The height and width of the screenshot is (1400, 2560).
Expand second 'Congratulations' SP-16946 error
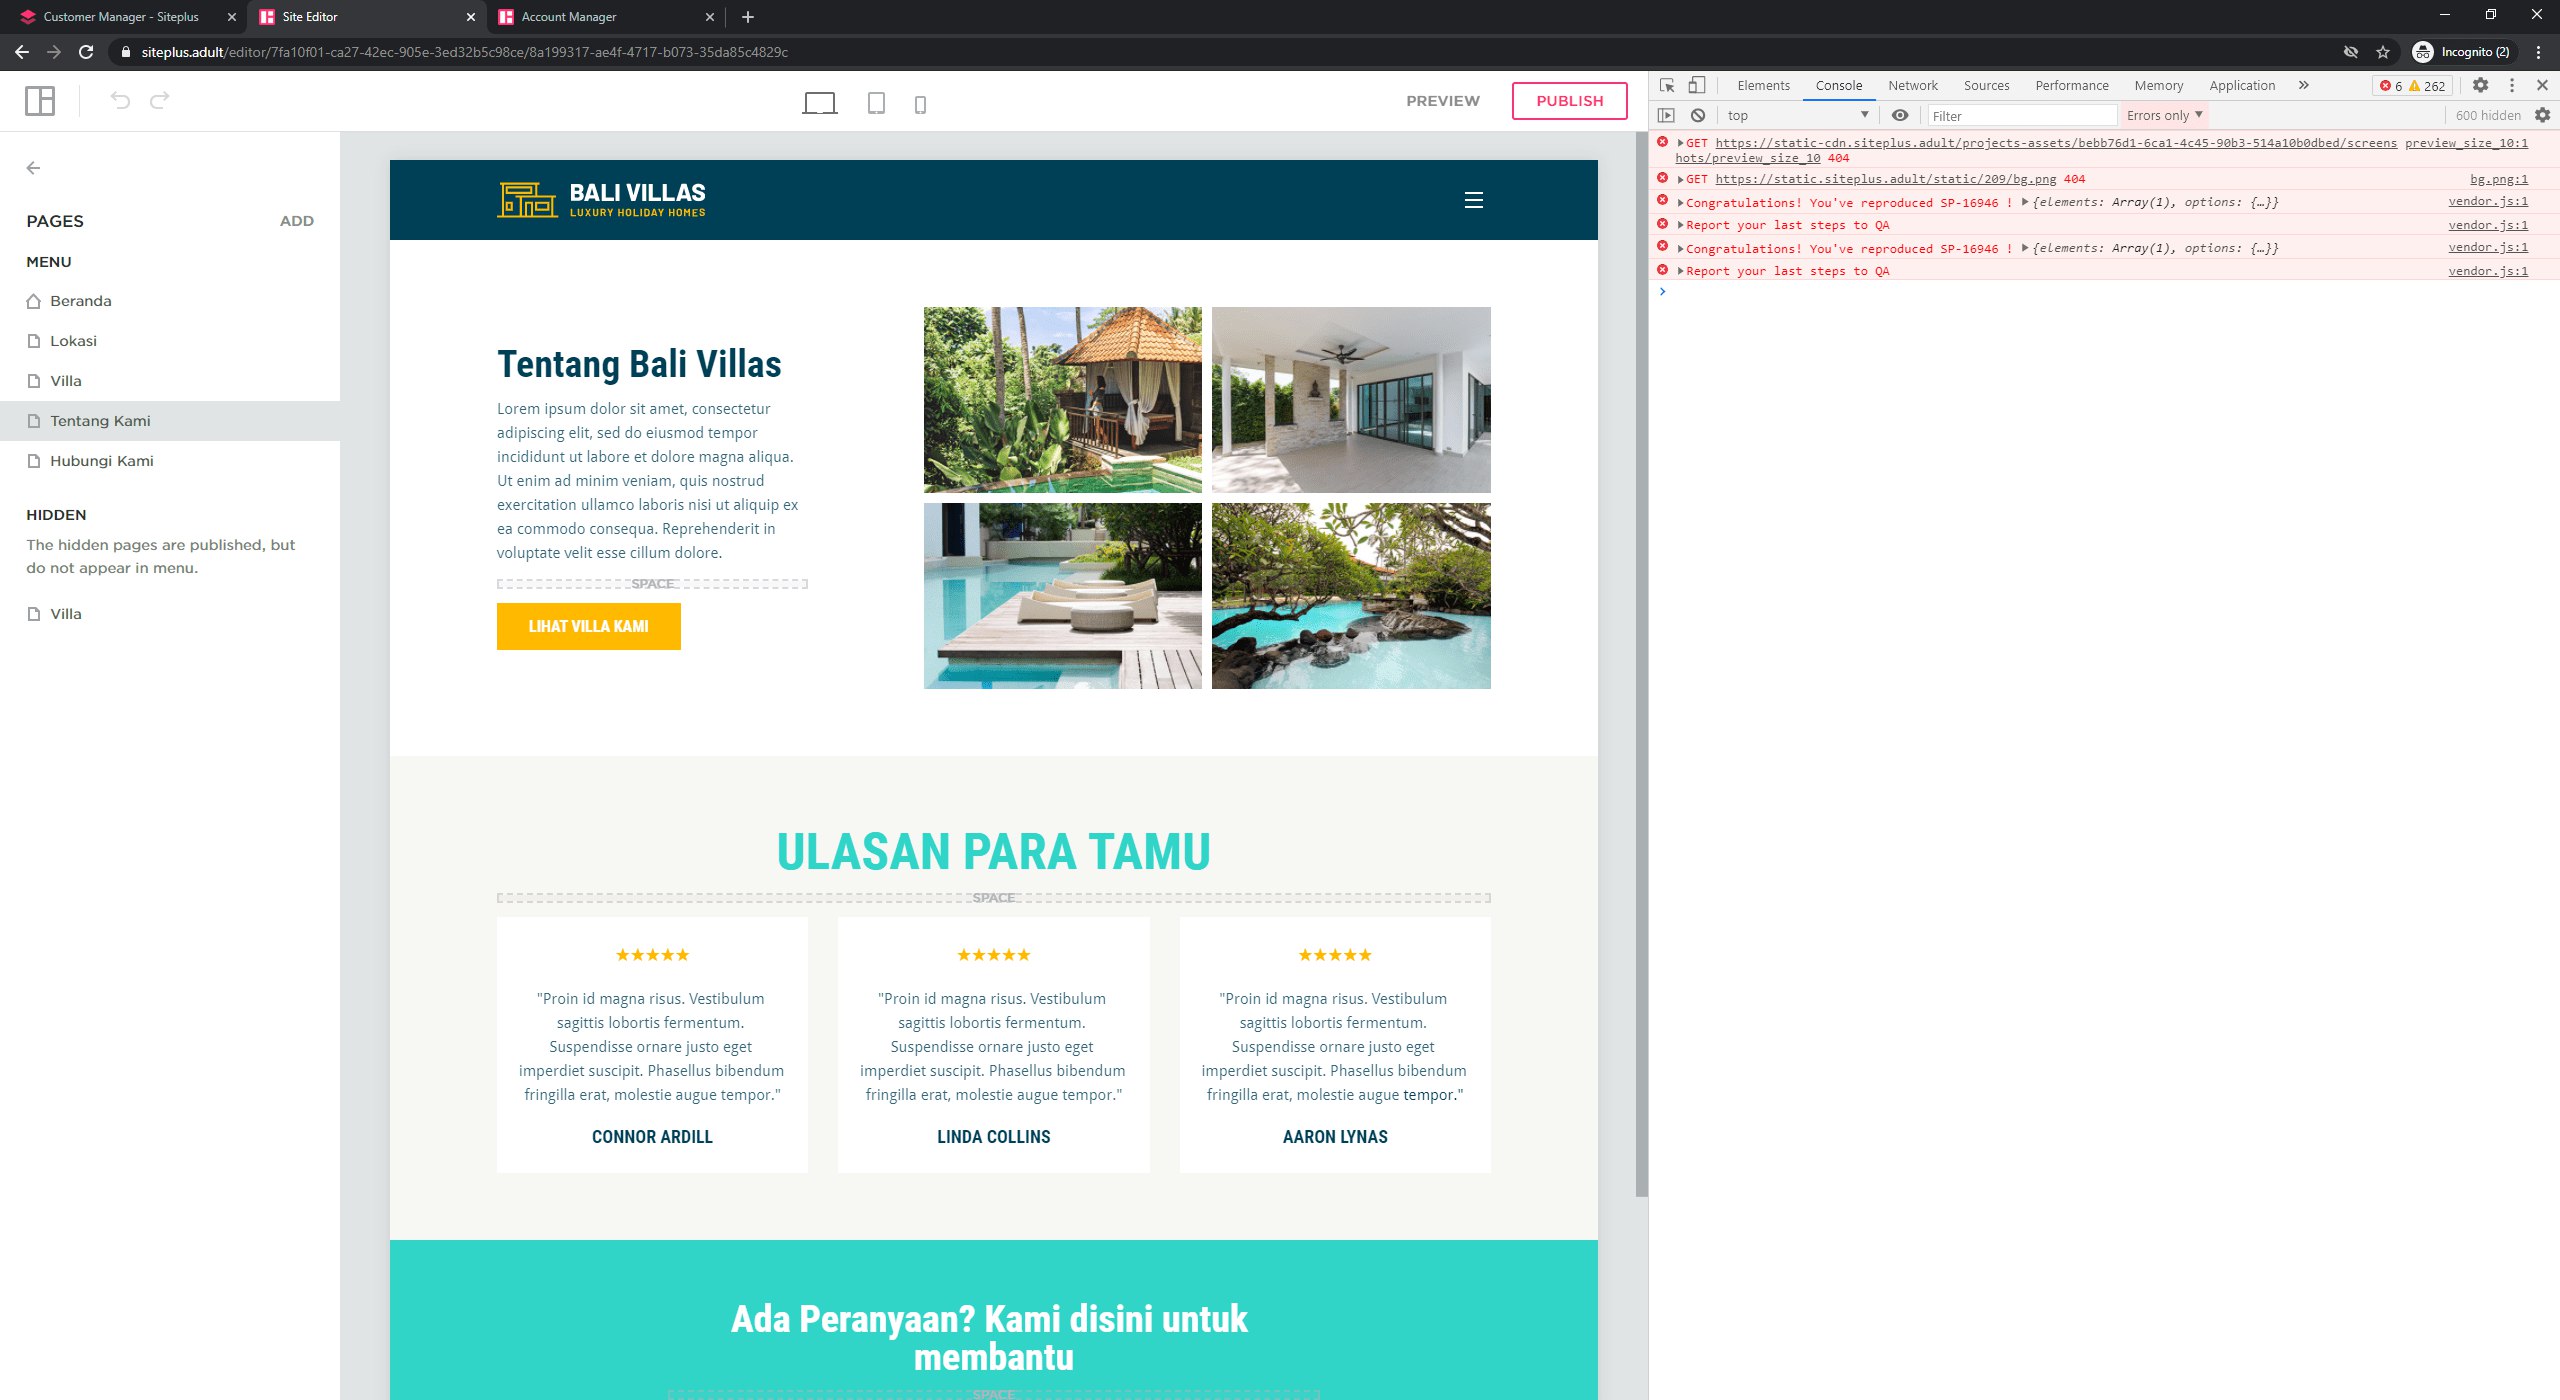1681,249
